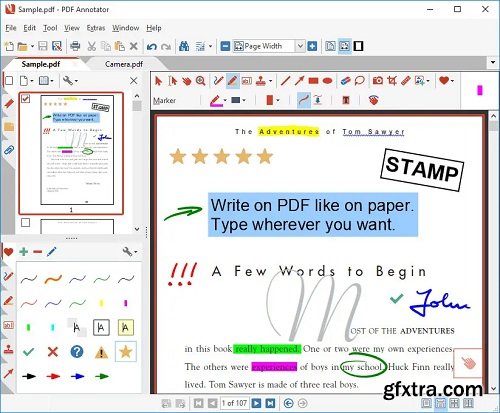Select the Stamp tool
This screenshot has height=413, width=500.
[261, 81]
